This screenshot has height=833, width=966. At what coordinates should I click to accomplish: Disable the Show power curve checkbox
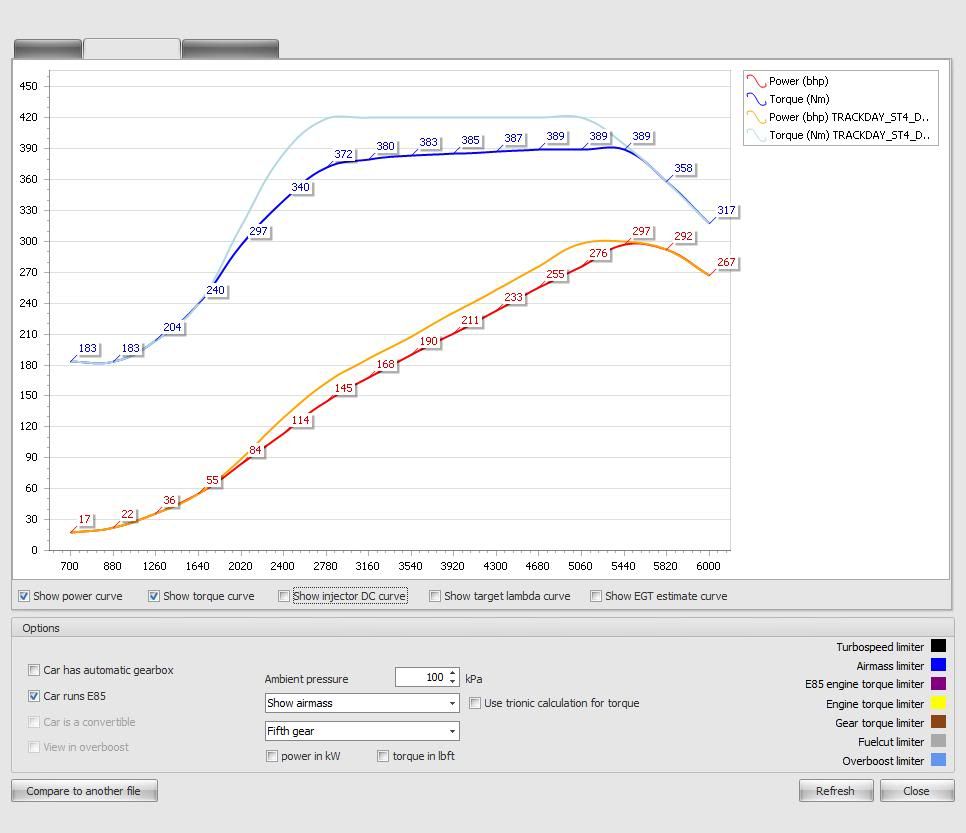click(x=24, y=596)
